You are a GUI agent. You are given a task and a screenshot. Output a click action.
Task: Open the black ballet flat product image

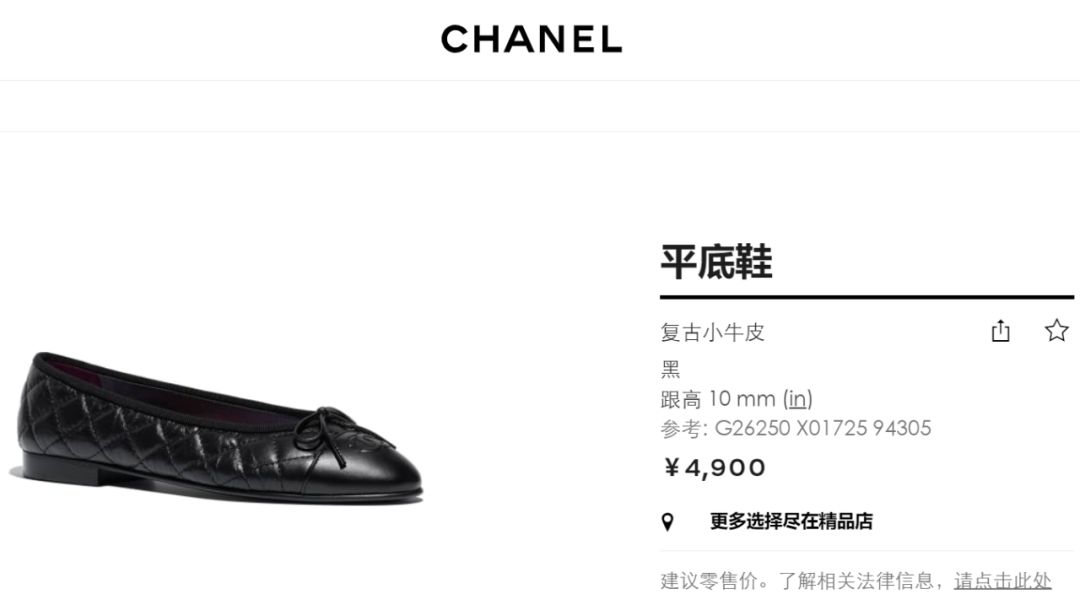219,426
